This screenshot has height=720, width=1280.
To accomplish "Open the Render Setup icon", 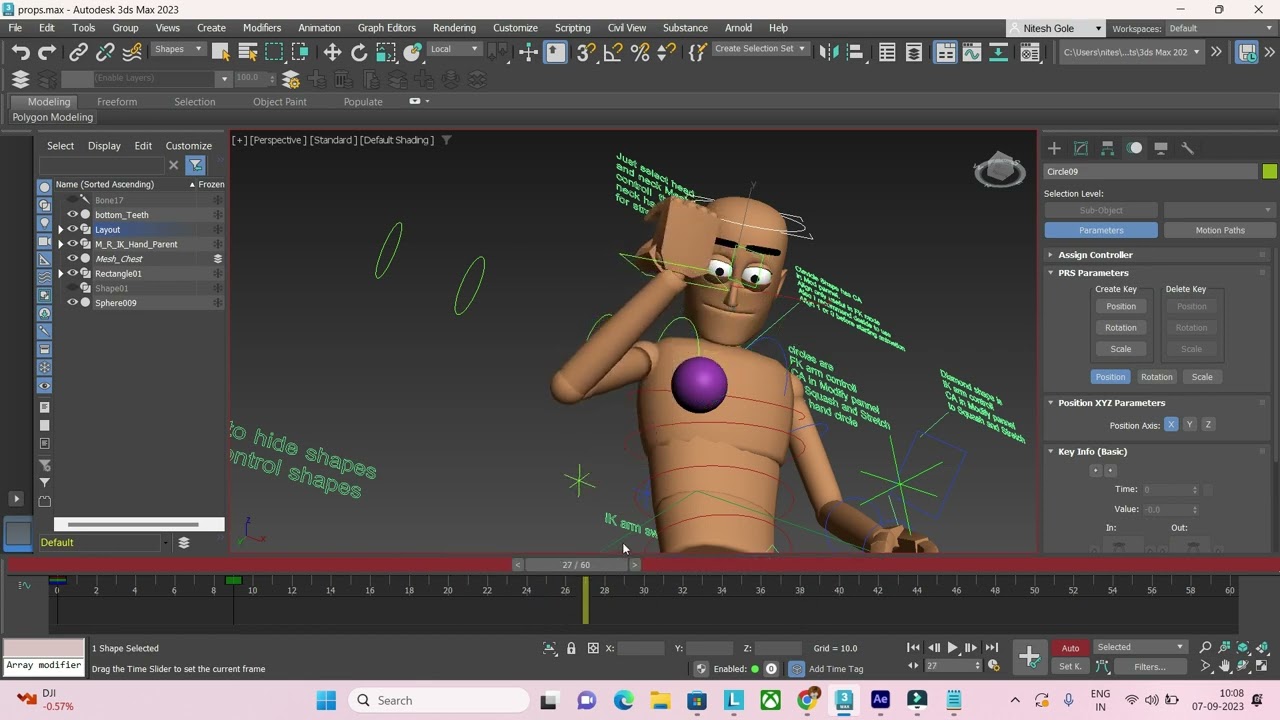I will pos(1030,53).
